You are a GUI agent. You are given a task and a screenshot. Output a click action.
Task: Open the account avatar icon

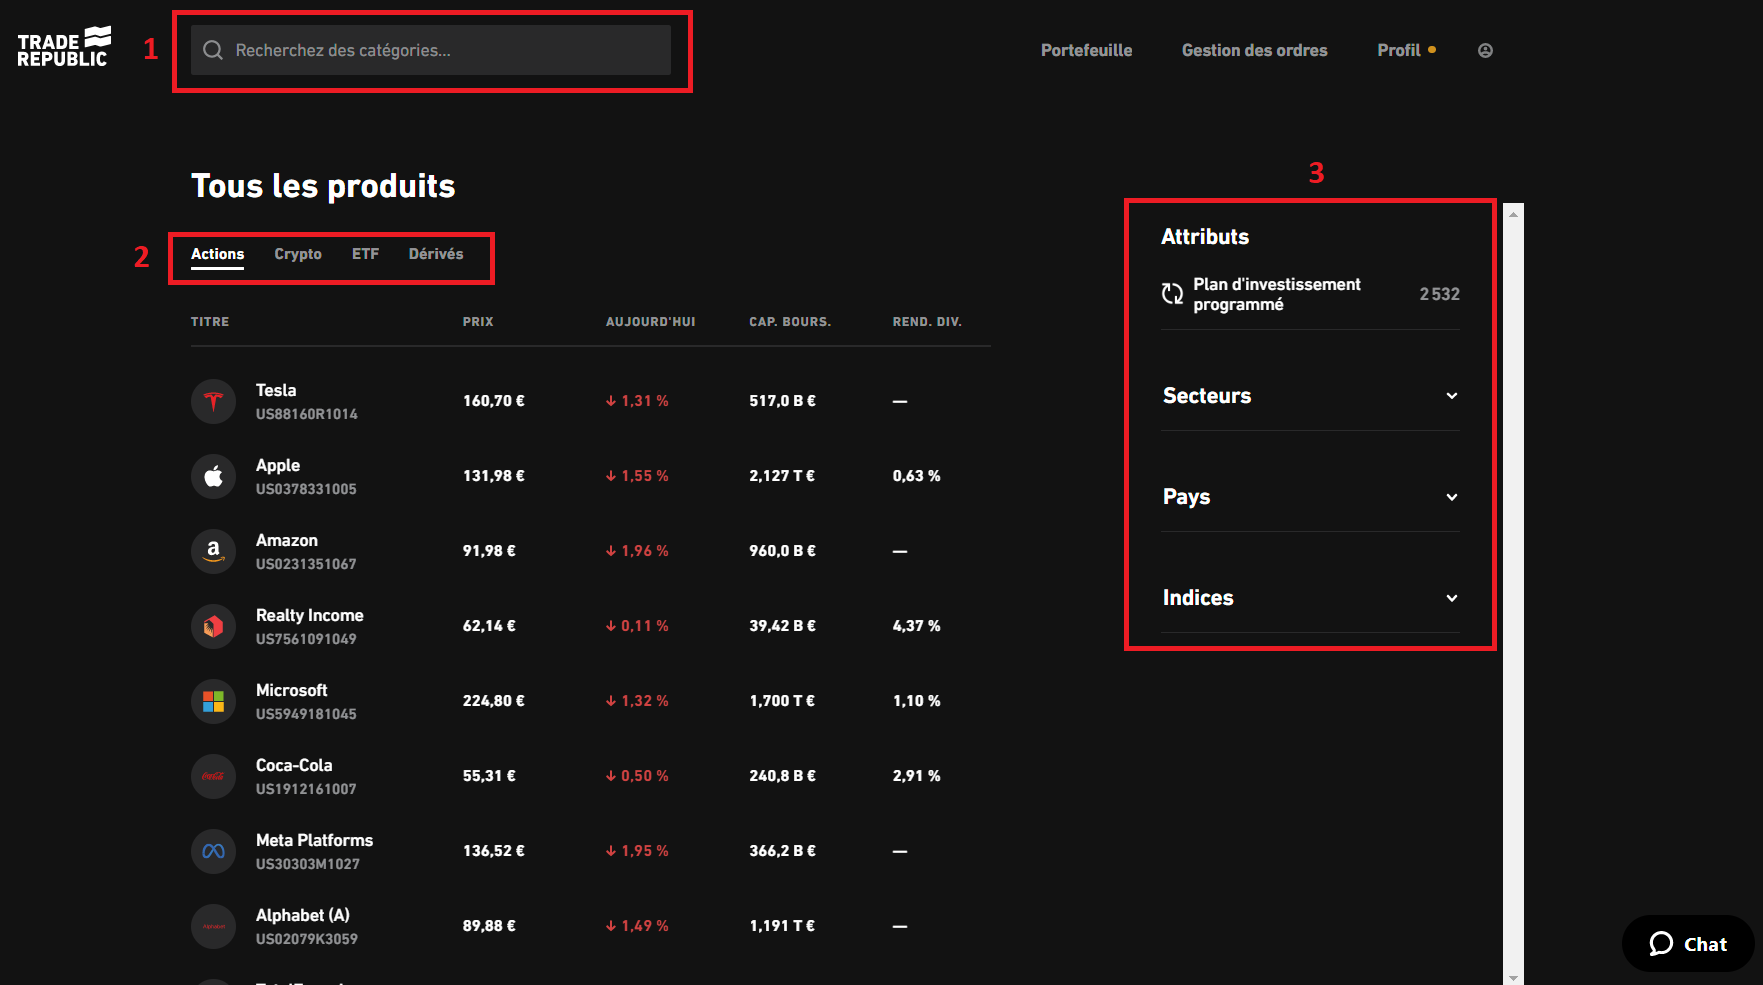click(x=1485, y=50)
